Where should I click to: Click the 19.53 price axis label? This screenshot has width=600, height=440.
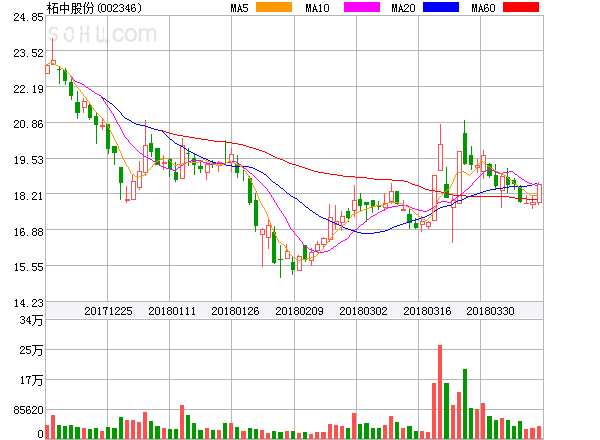click(x=29, y=160)
